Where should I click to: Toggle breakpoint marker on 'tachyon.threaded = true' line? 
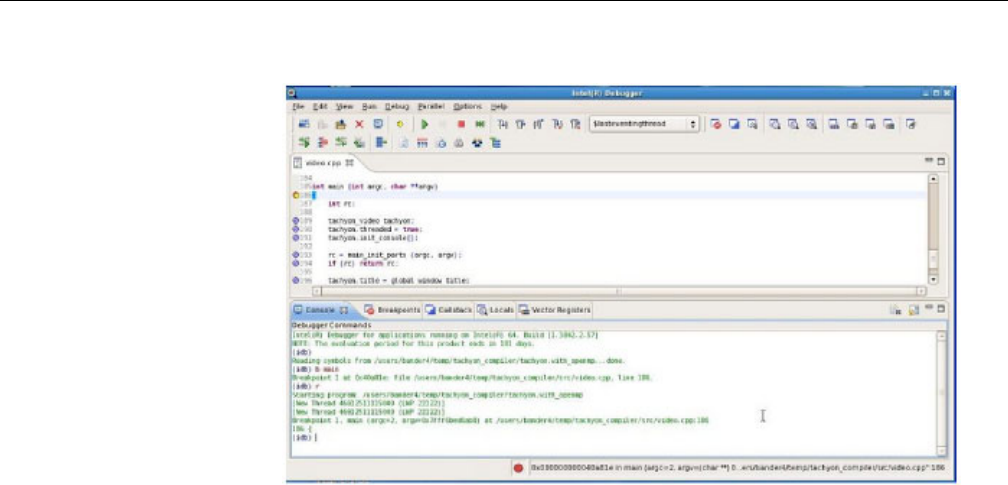click(x=296, y=229)
